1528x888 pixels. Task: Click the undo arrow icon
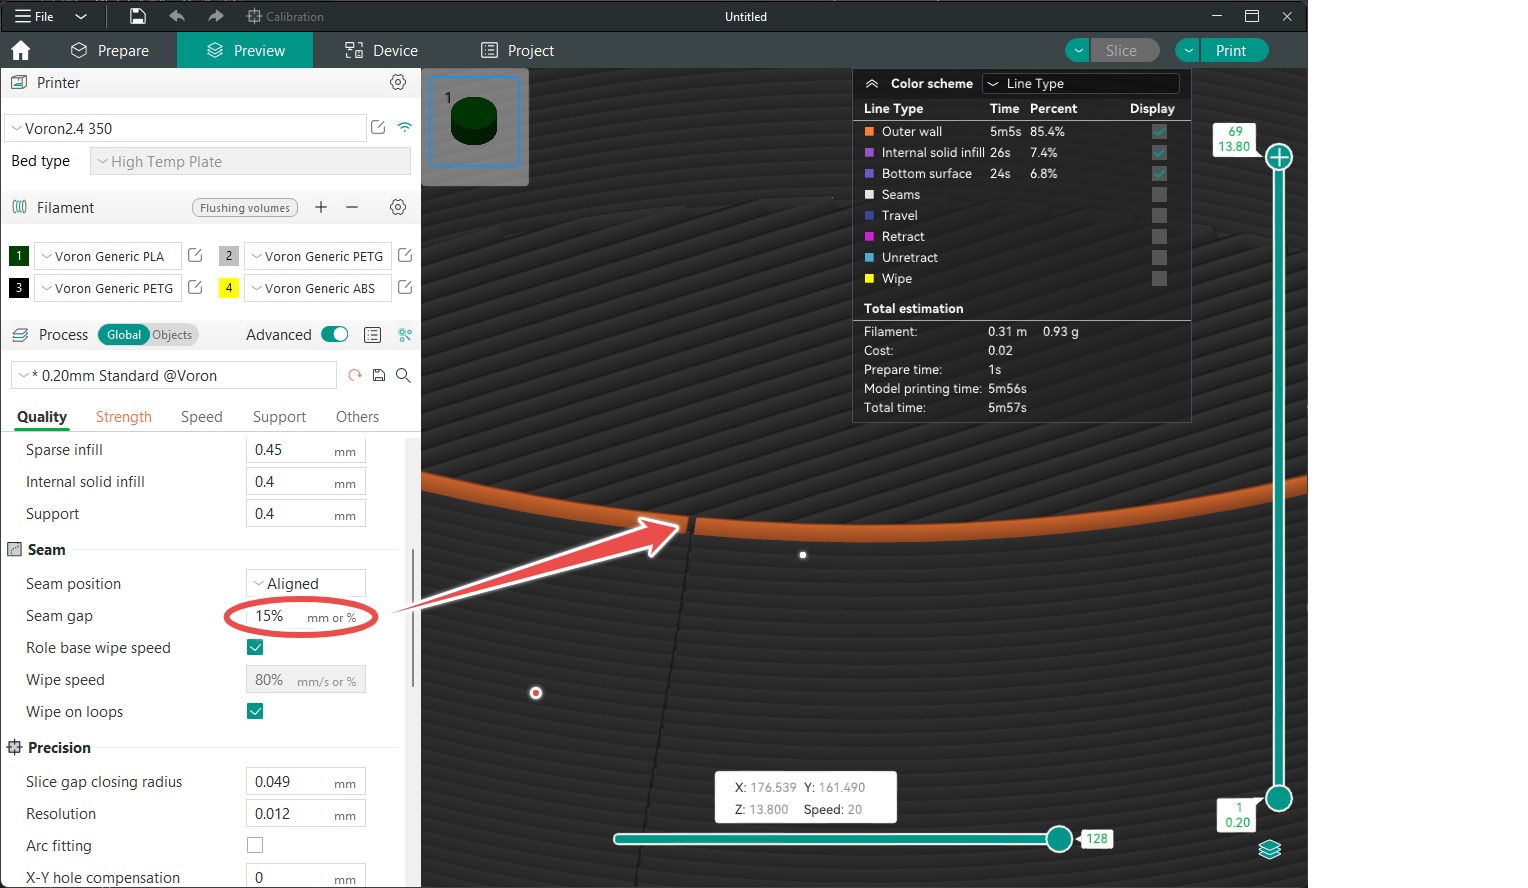pos(177,16)
